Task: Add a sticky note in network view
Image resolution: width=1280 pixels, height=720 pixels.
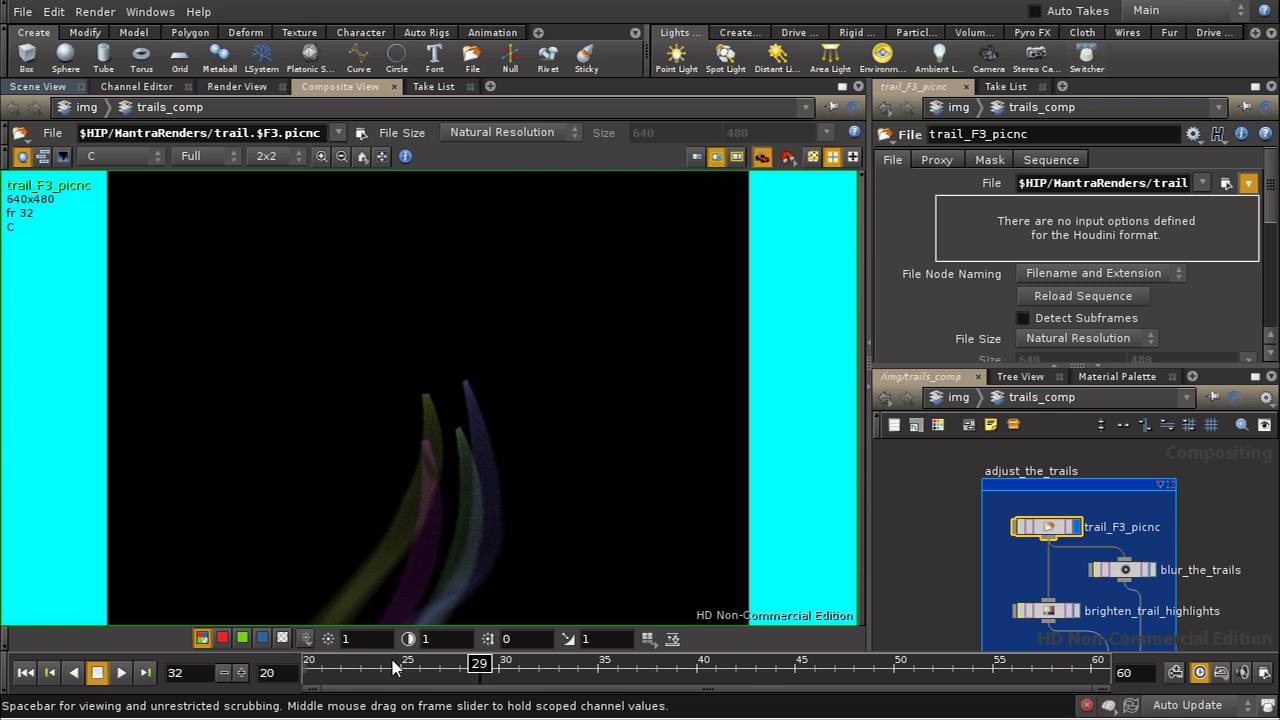Action: tap(991, 425)
